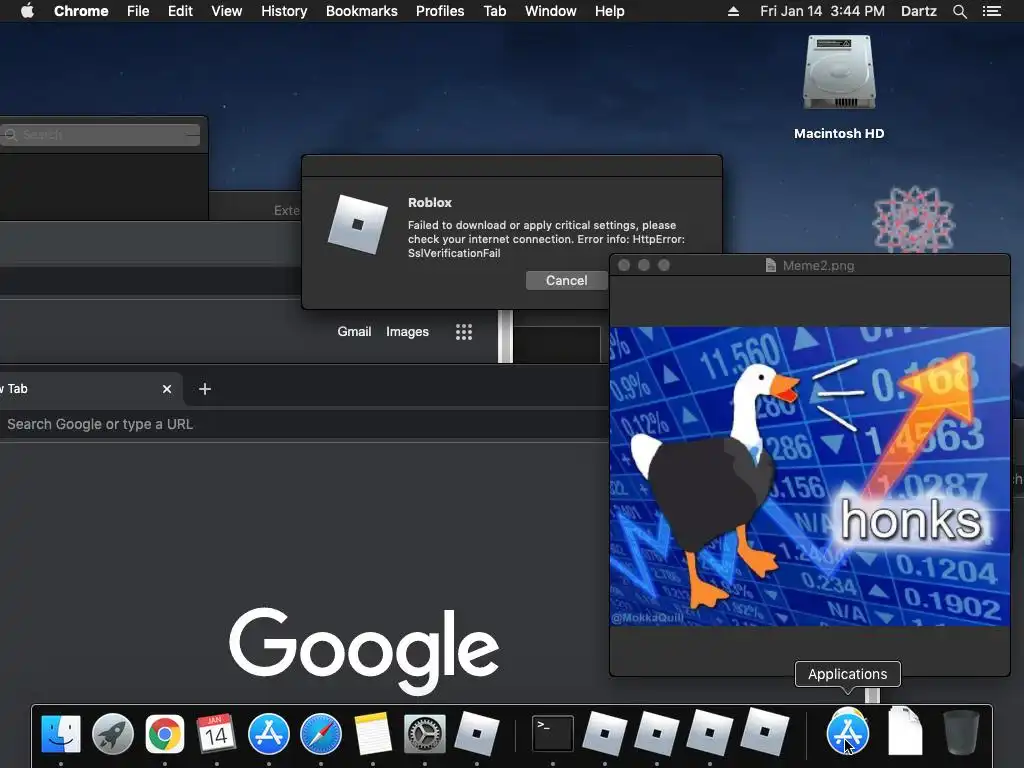Click the Dartz user name in menu bar
Screen dimensions: 1024x768
[x=919, y=11]
